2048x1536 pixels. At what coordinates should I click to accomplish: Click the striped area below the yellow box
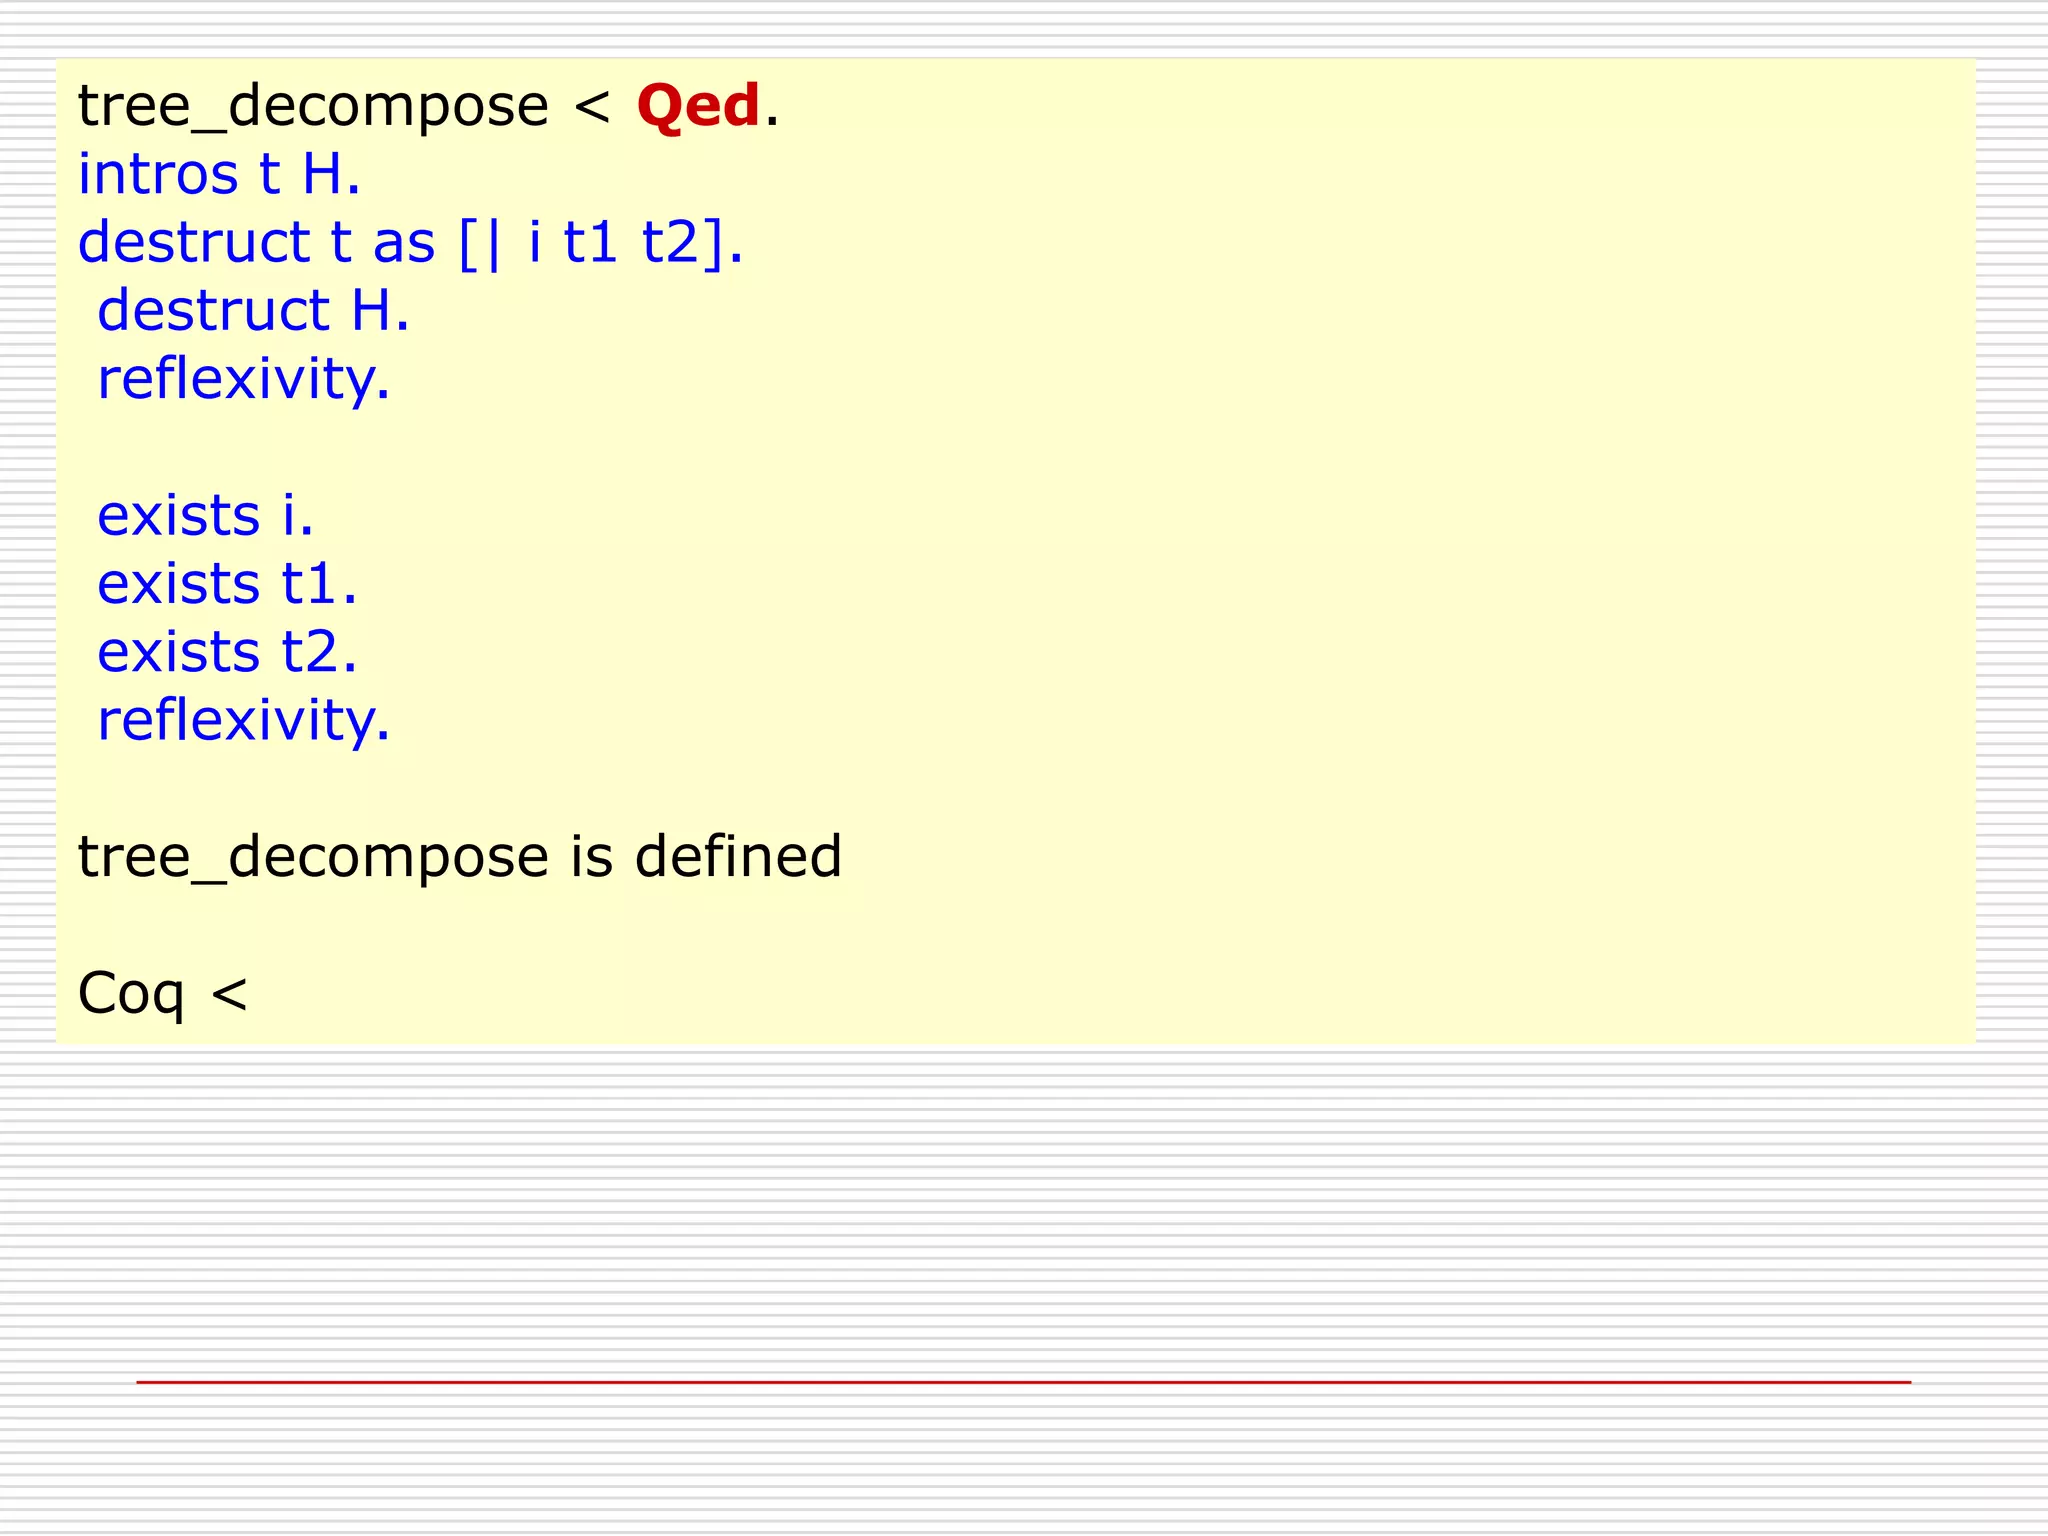coord(1022,1200)
